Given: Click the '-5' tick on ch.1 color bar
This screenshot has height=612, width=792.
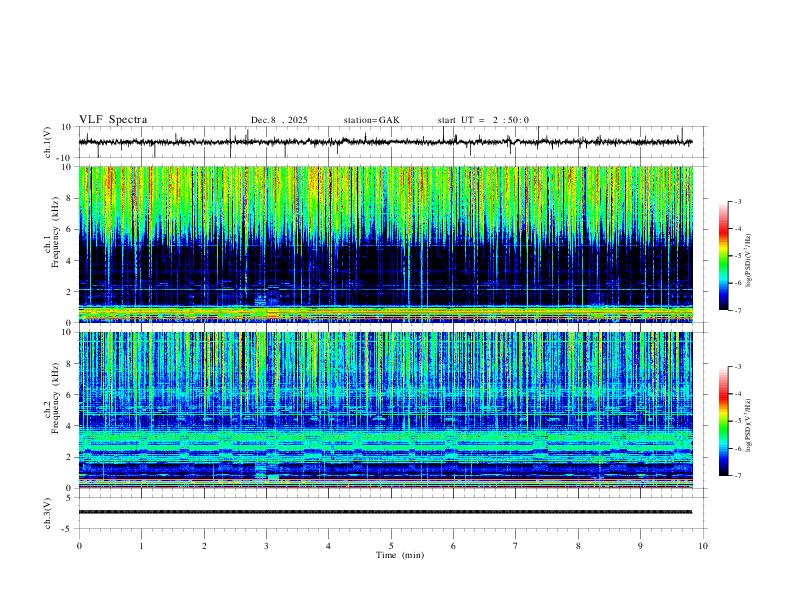Looking at the screenshot, I should [x=738, y=256].
